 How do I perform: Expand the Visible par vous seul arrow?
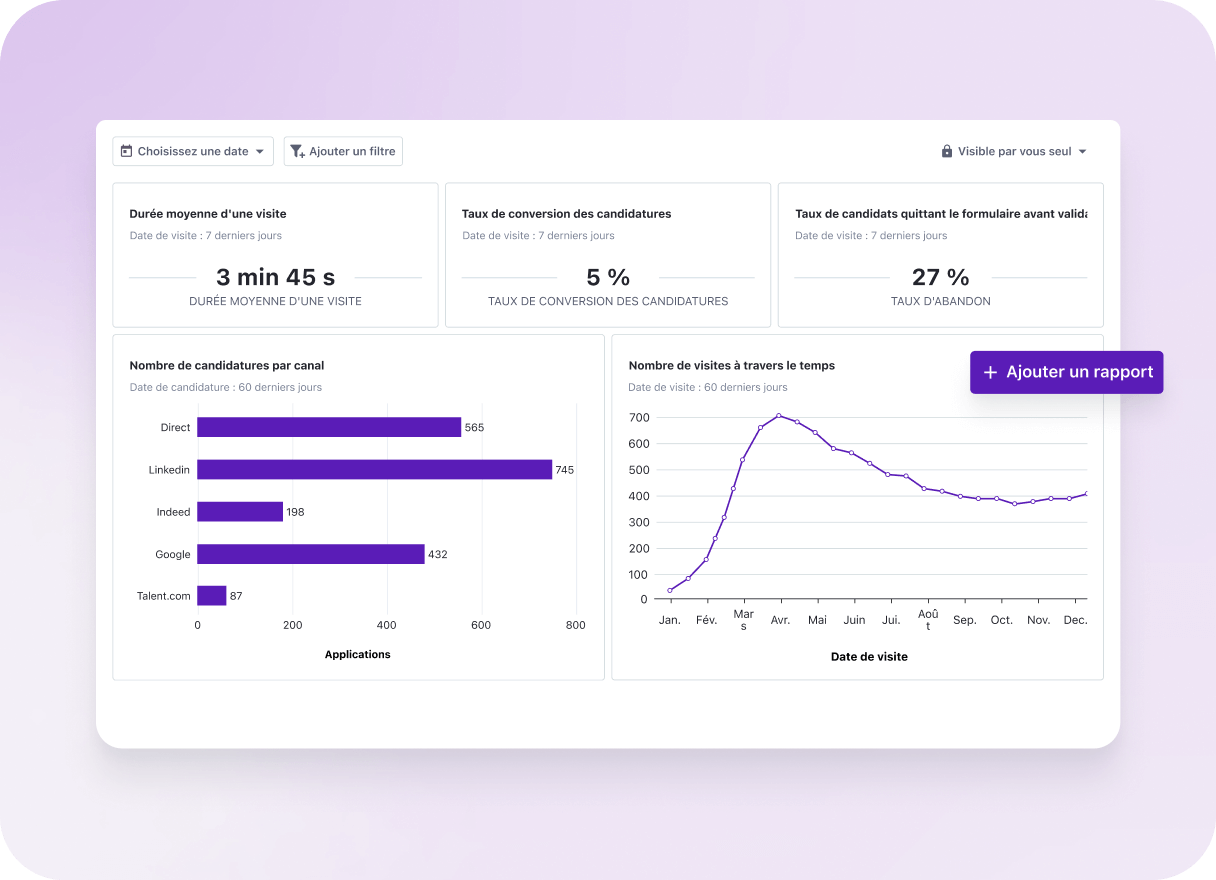(1082, 152)
